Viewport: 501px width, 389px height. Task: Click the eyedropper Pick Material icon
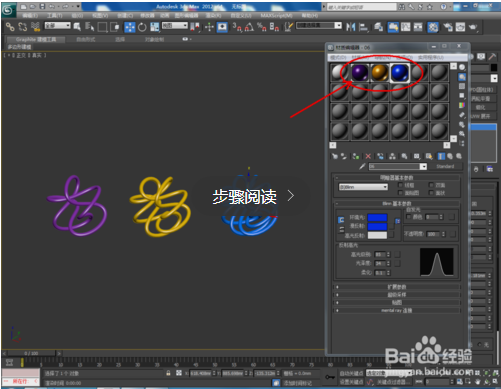362,166
